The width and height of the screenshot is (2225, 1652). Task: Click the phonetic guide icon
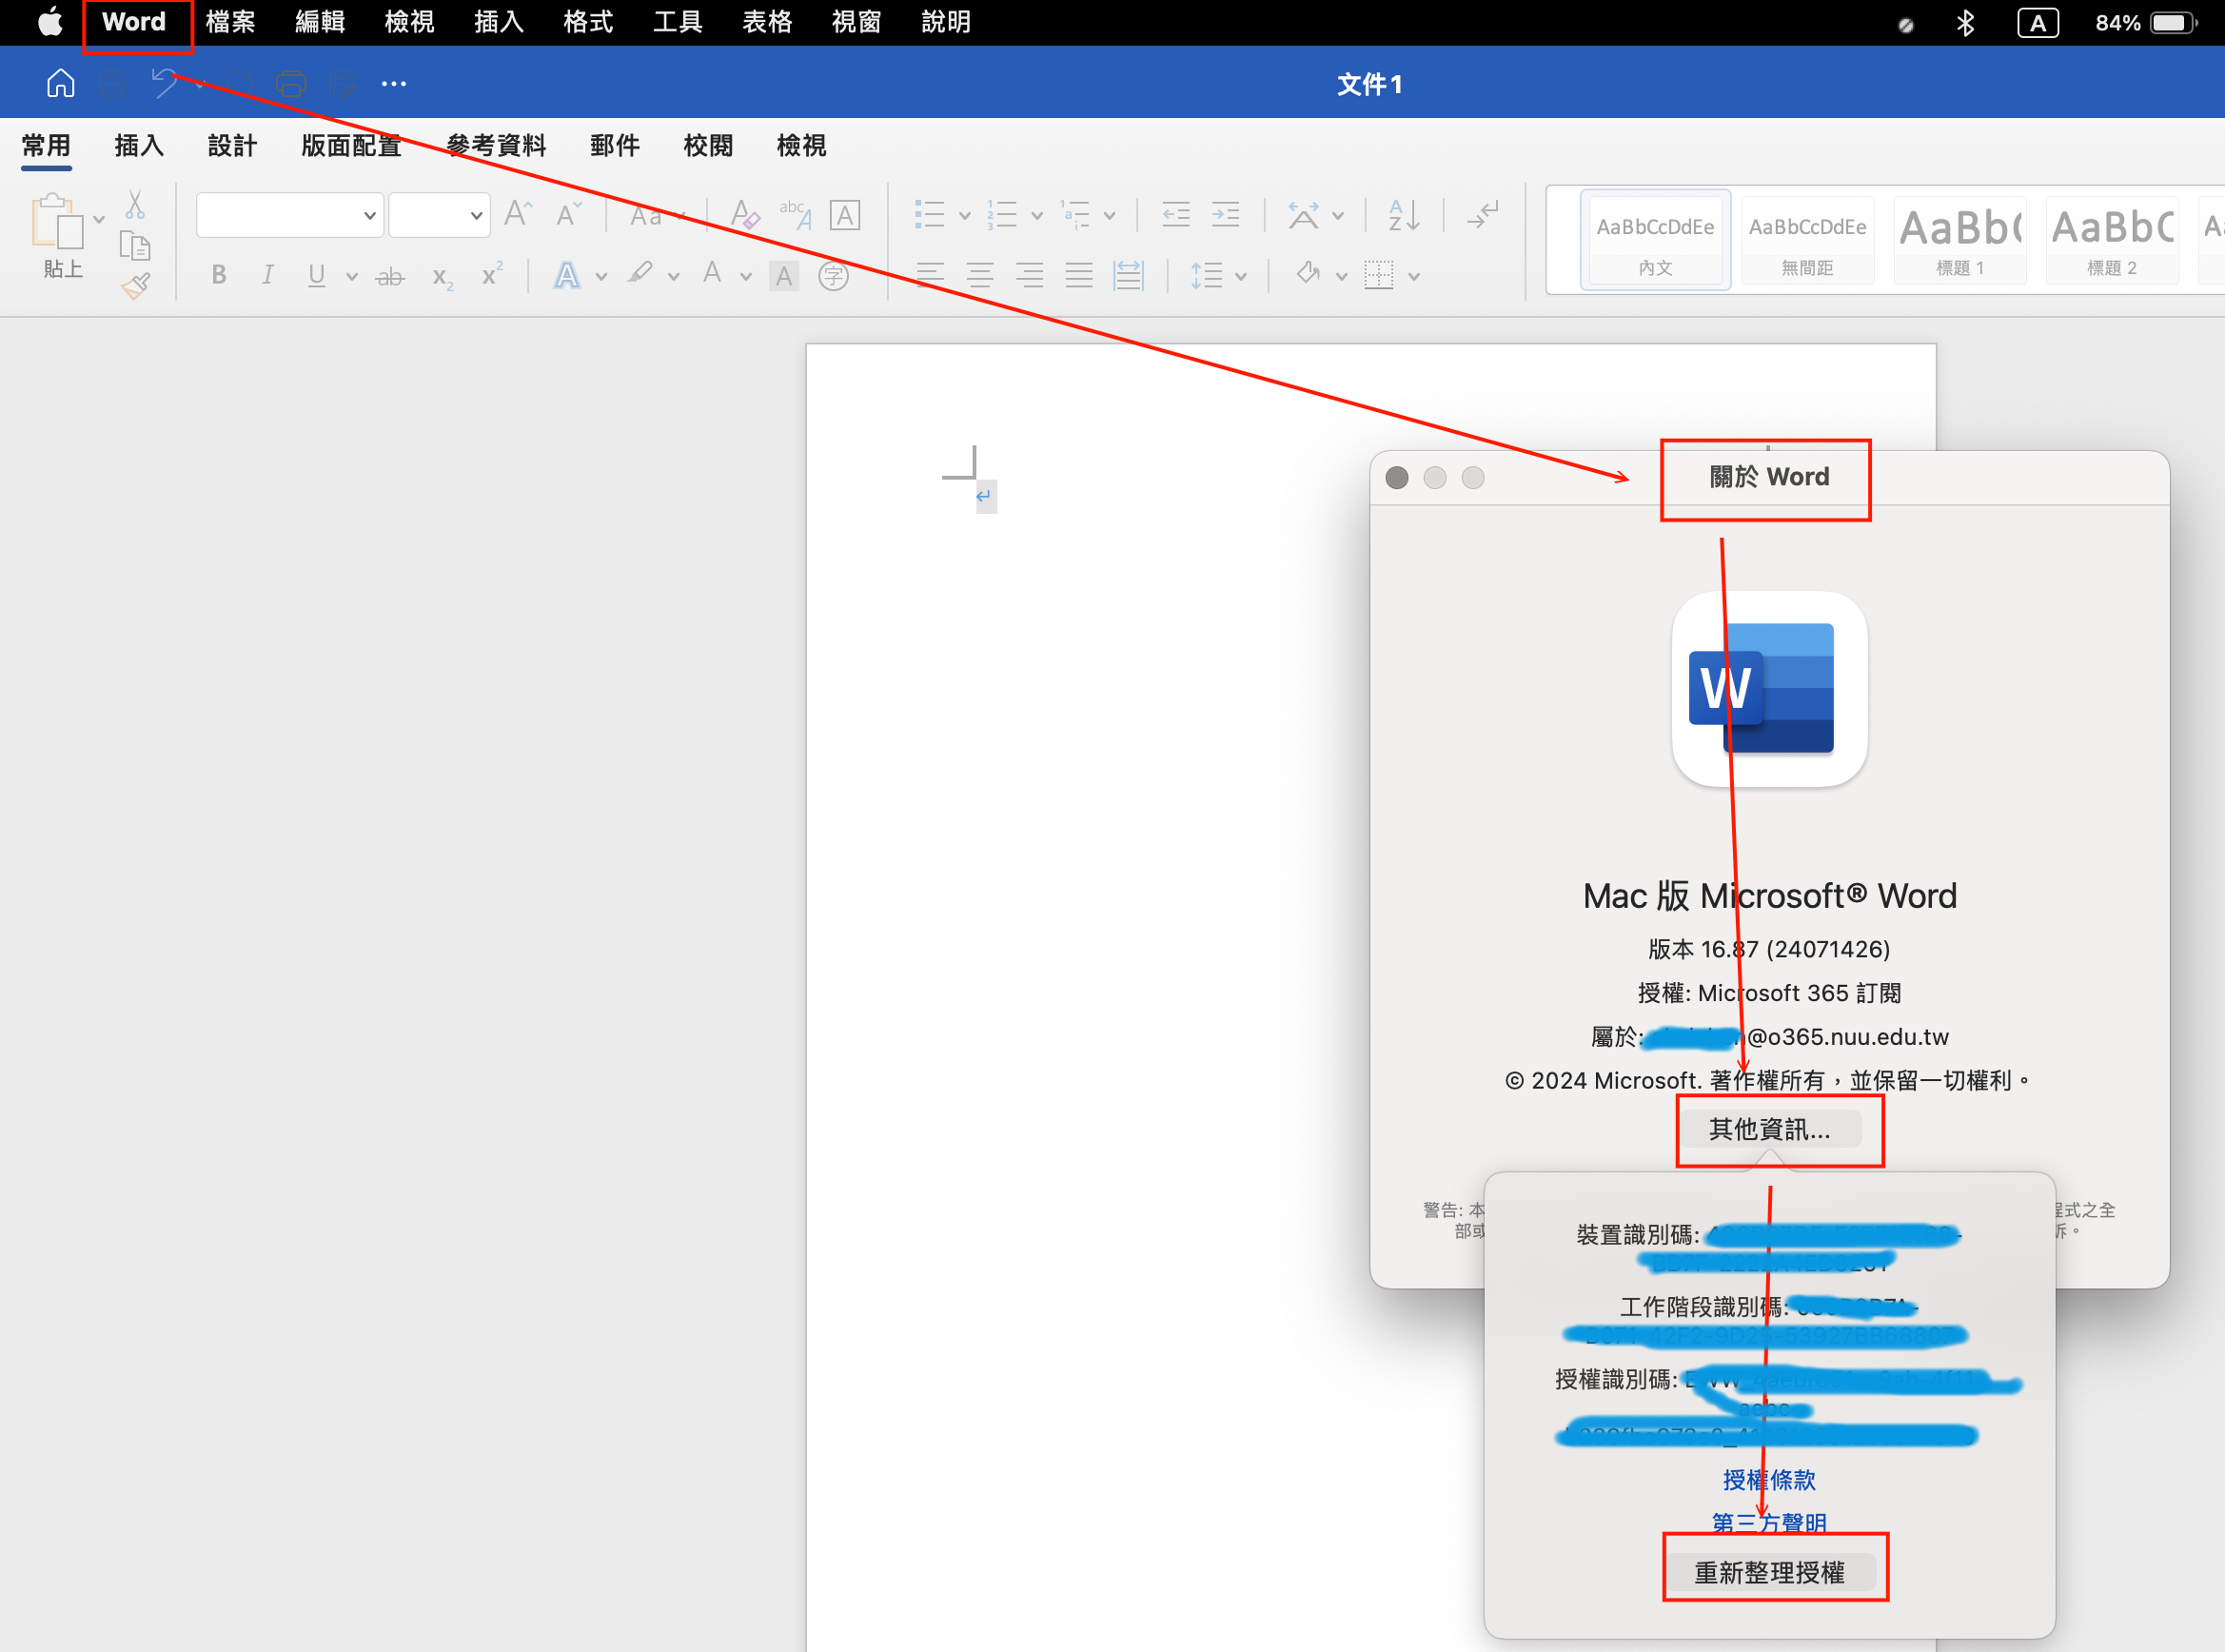pyautogui.click(x=796, y=214)
